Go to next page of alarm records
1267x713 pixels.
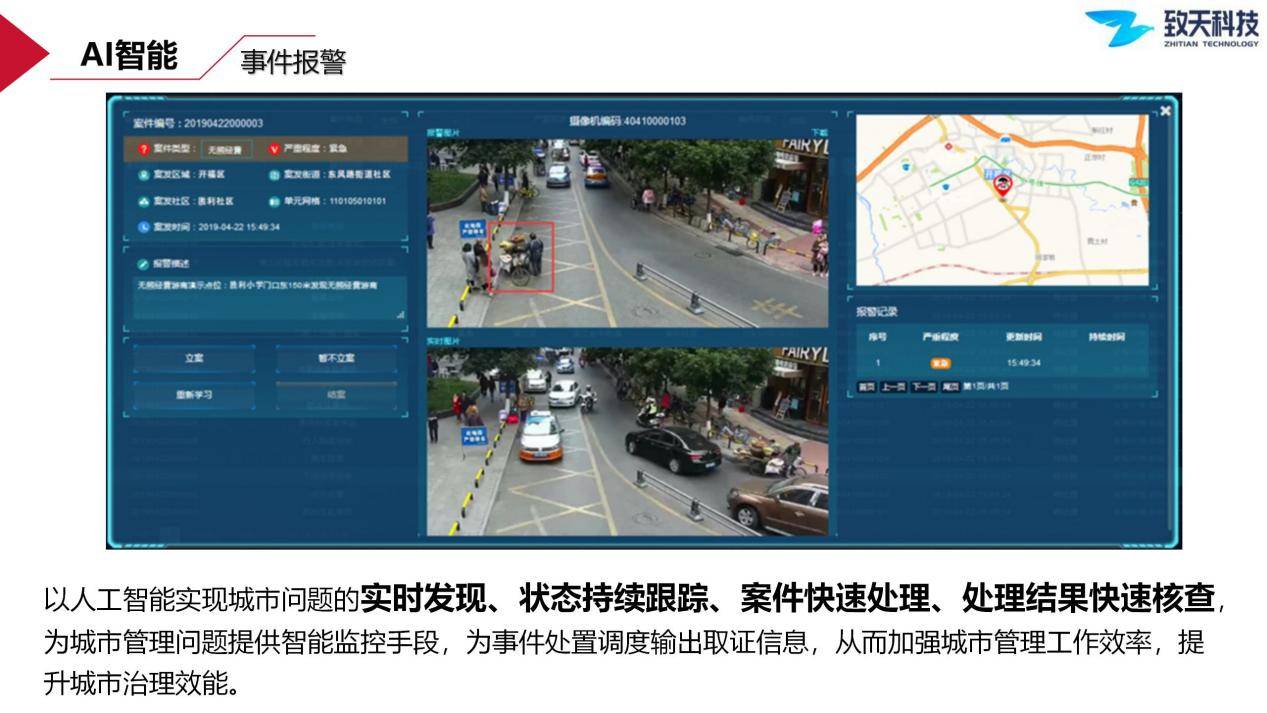pyautogui.click(x=923, y=386)
